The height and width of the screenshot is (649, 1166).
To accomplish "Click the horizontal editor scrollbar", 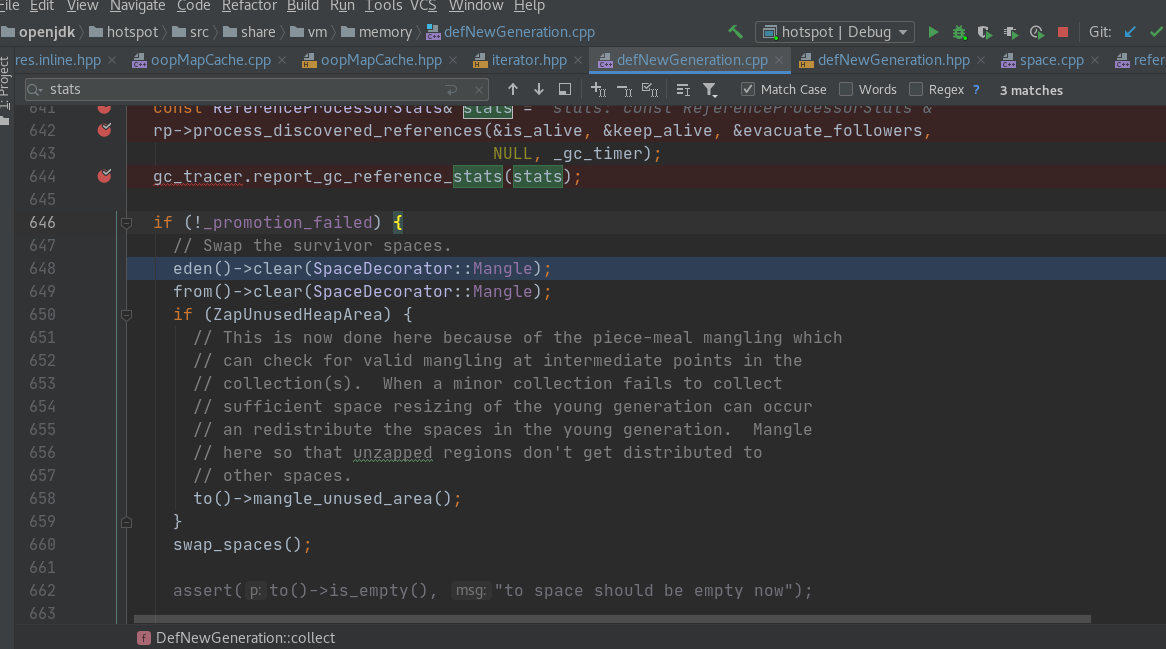I will (612, 619).
